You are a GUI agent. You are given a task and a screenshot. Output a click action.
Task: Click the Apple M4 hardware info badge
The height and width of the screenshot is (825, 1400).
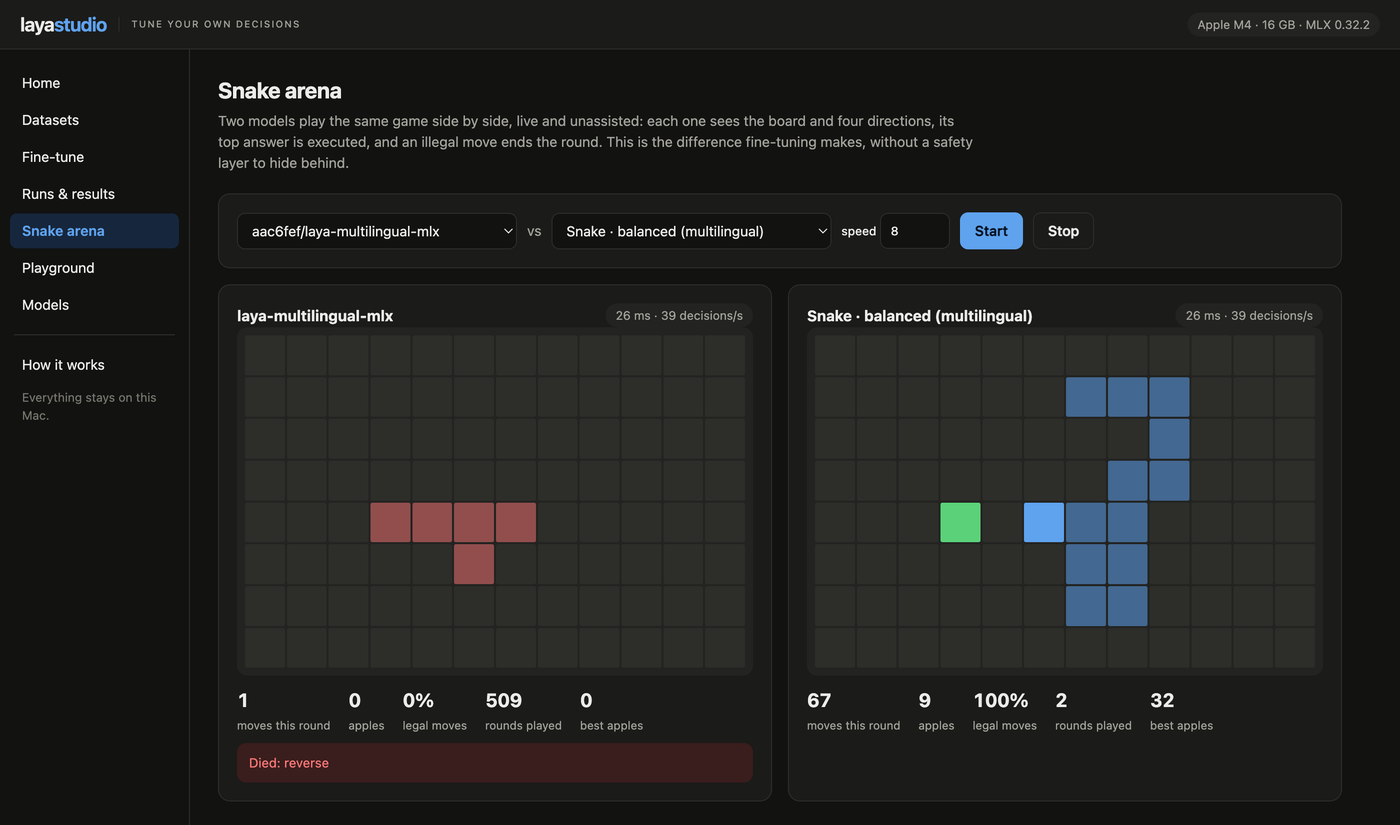[x=1283, y=24]
